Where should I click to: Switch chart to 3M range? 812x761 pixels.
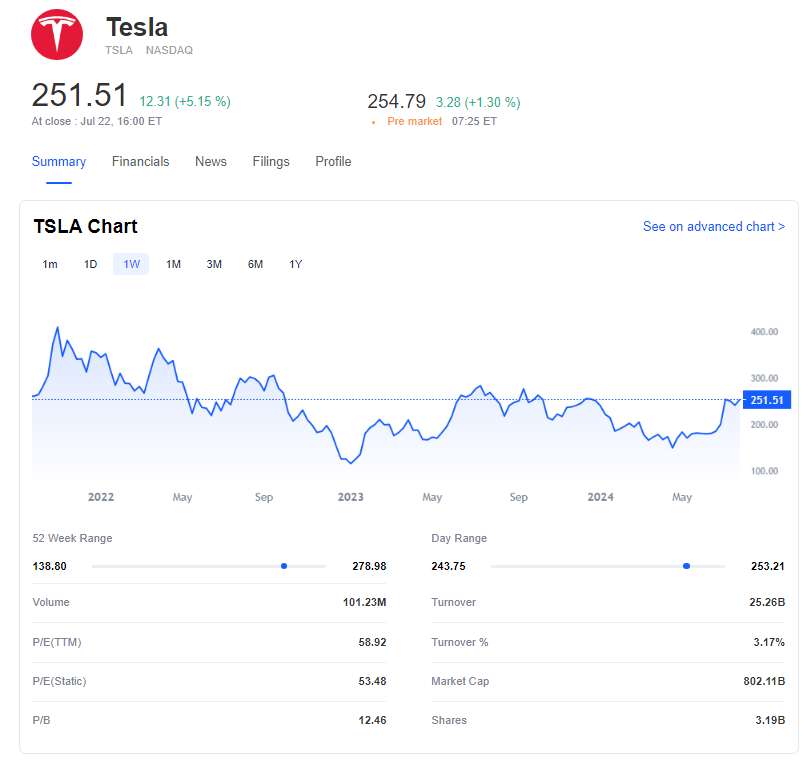tap(214, 264)
